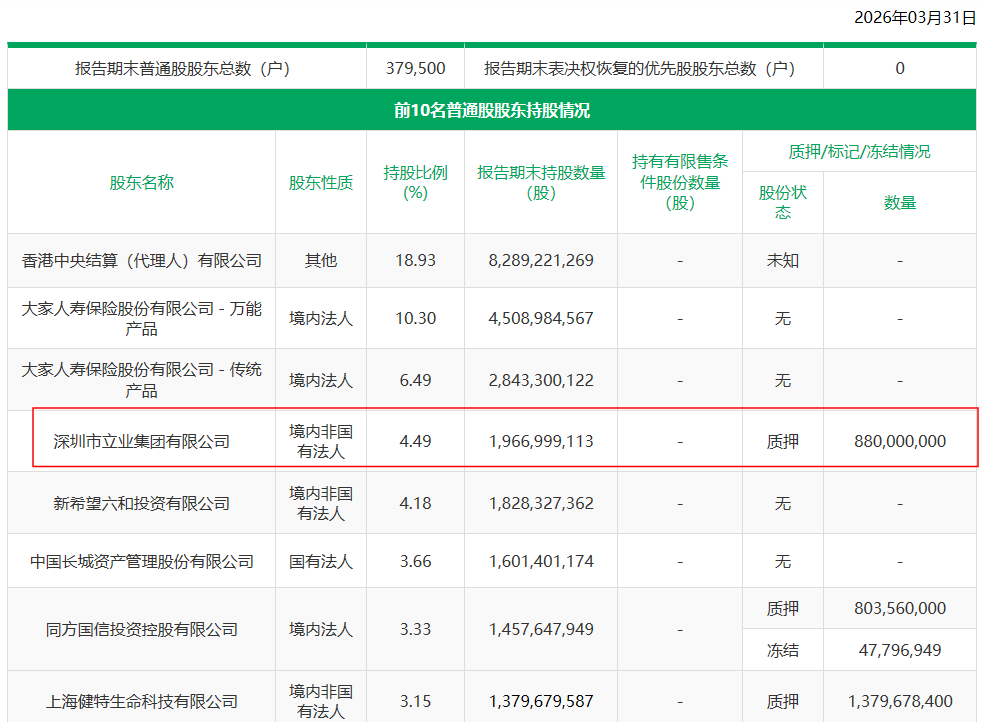The height and width of the screenshot is (722, 984).
Task: Click the 未知 share status cell
Action: pyautogui.click(x=783, y=260)
